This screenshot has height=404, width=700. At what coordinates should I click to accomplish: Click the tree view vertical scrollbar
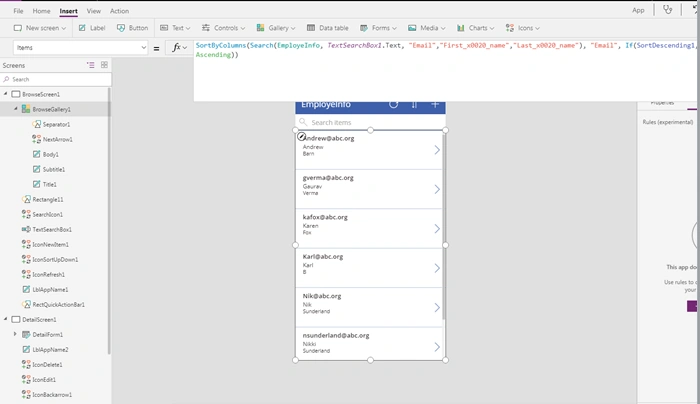(109, 221)
